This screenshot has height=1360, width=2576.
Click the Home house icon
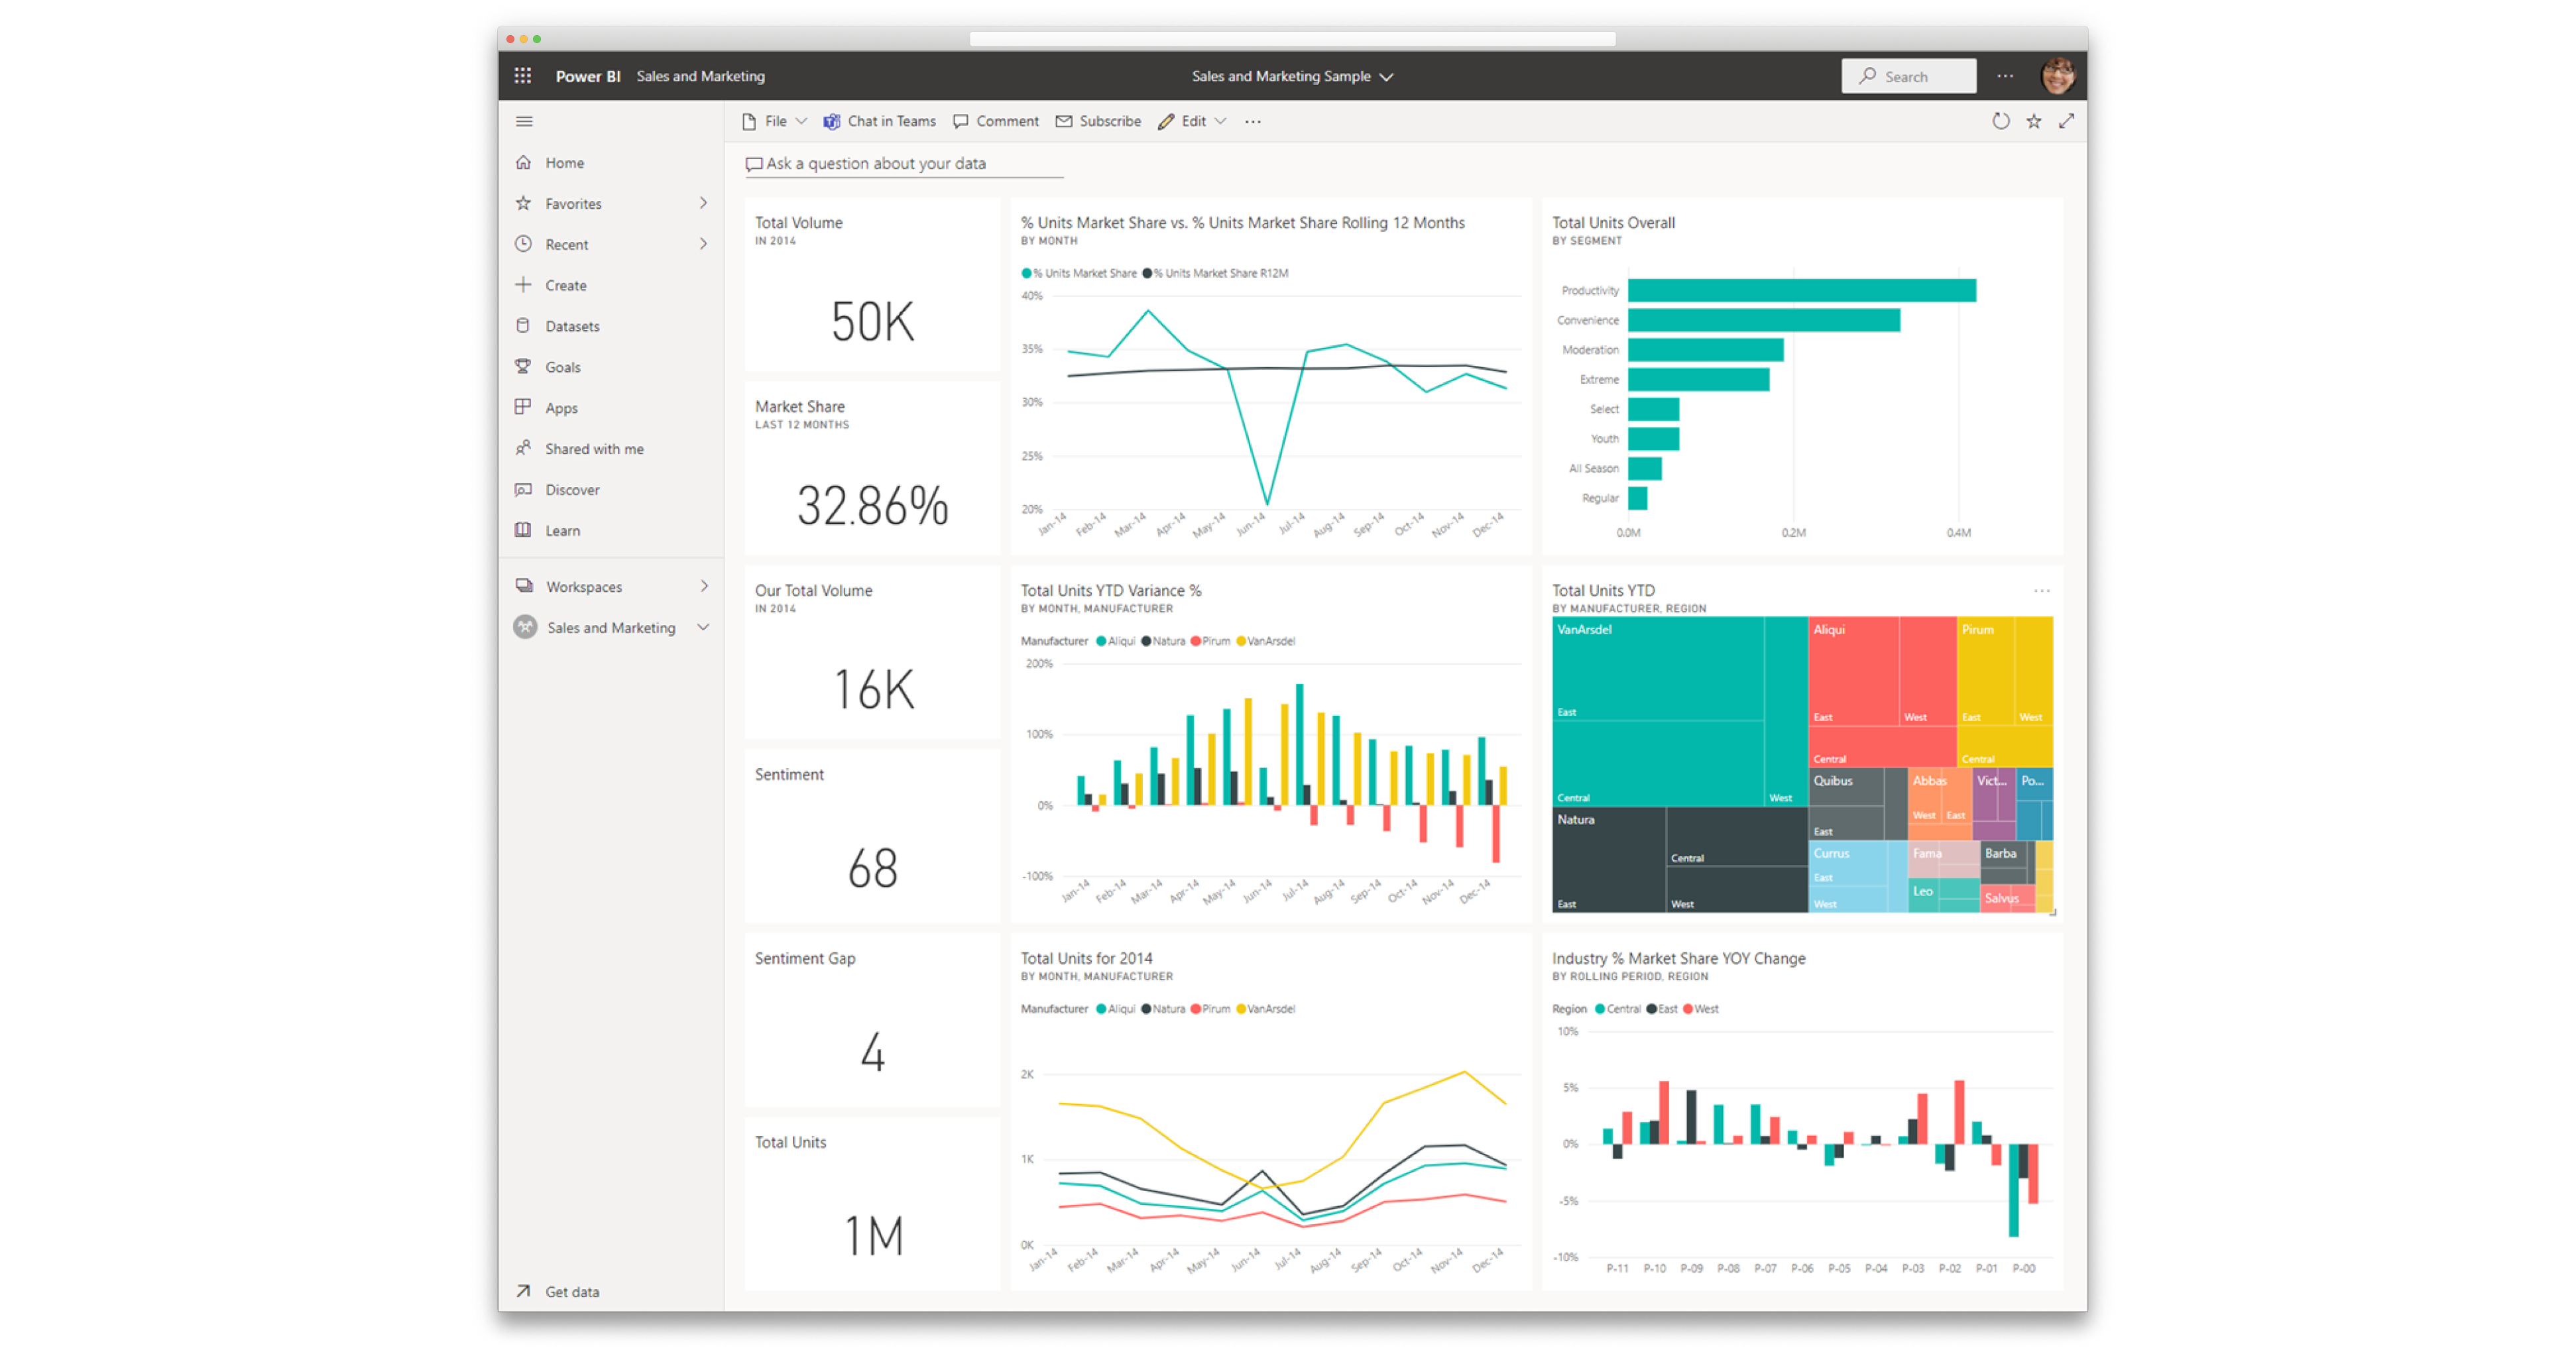(523, 162)
